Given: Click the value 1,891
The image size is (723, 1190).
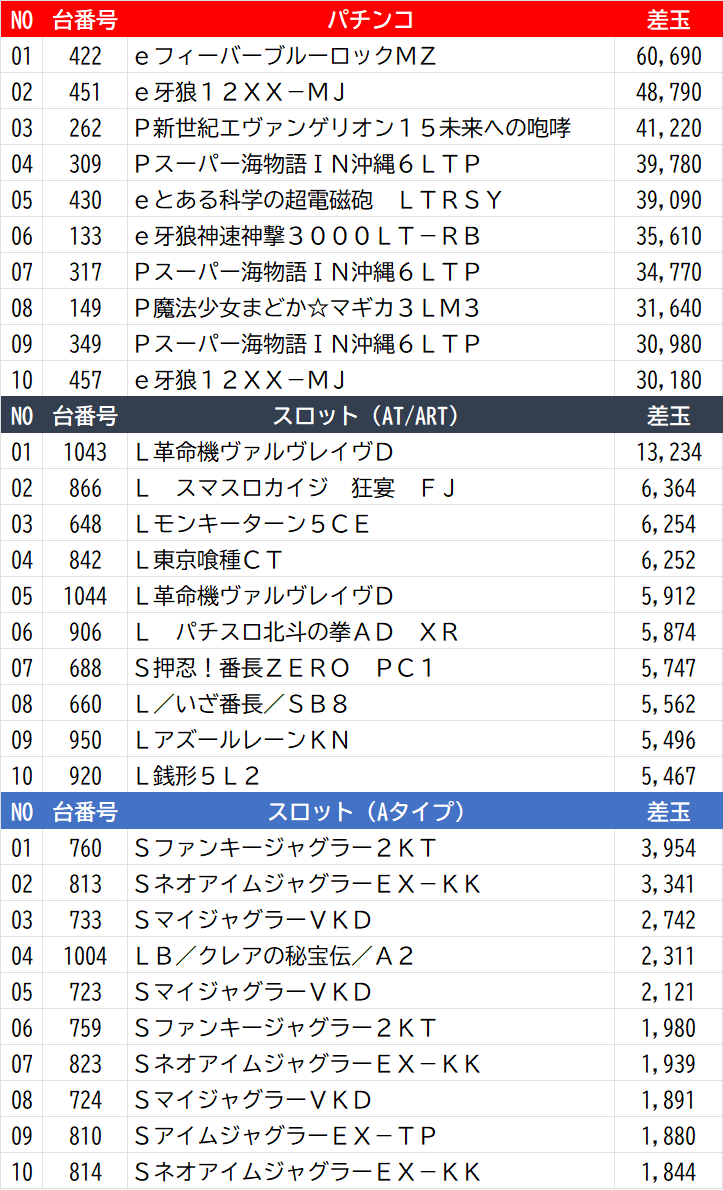Looking at the screenshot, I should pyautogui.click(x=668, y=1100).
